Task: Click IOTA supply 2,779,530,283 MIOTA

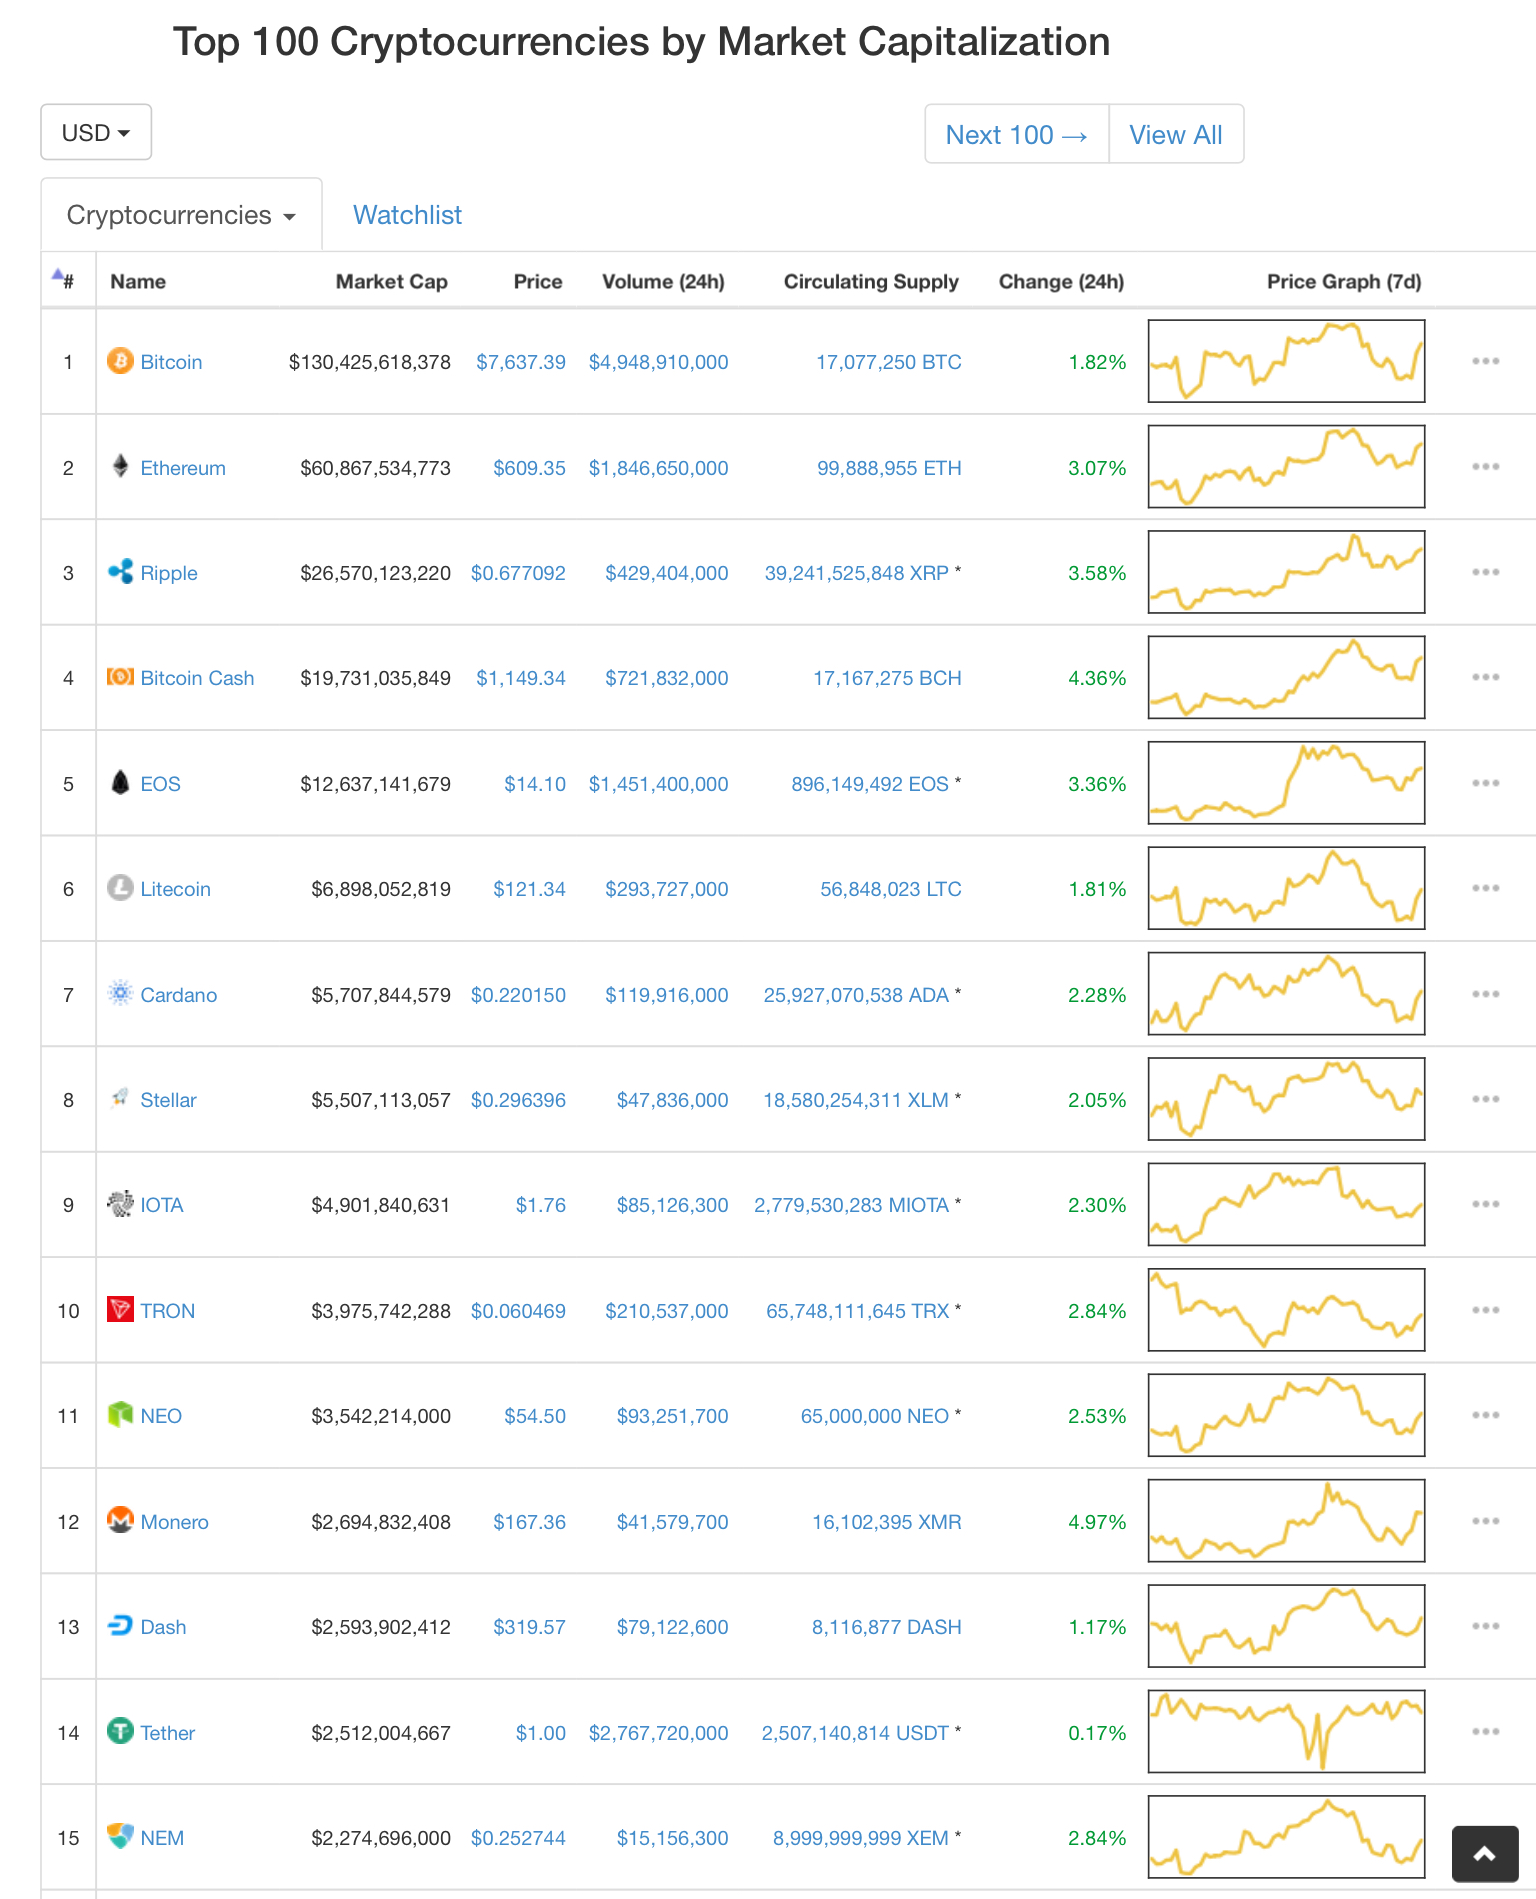Action: 851,1205
